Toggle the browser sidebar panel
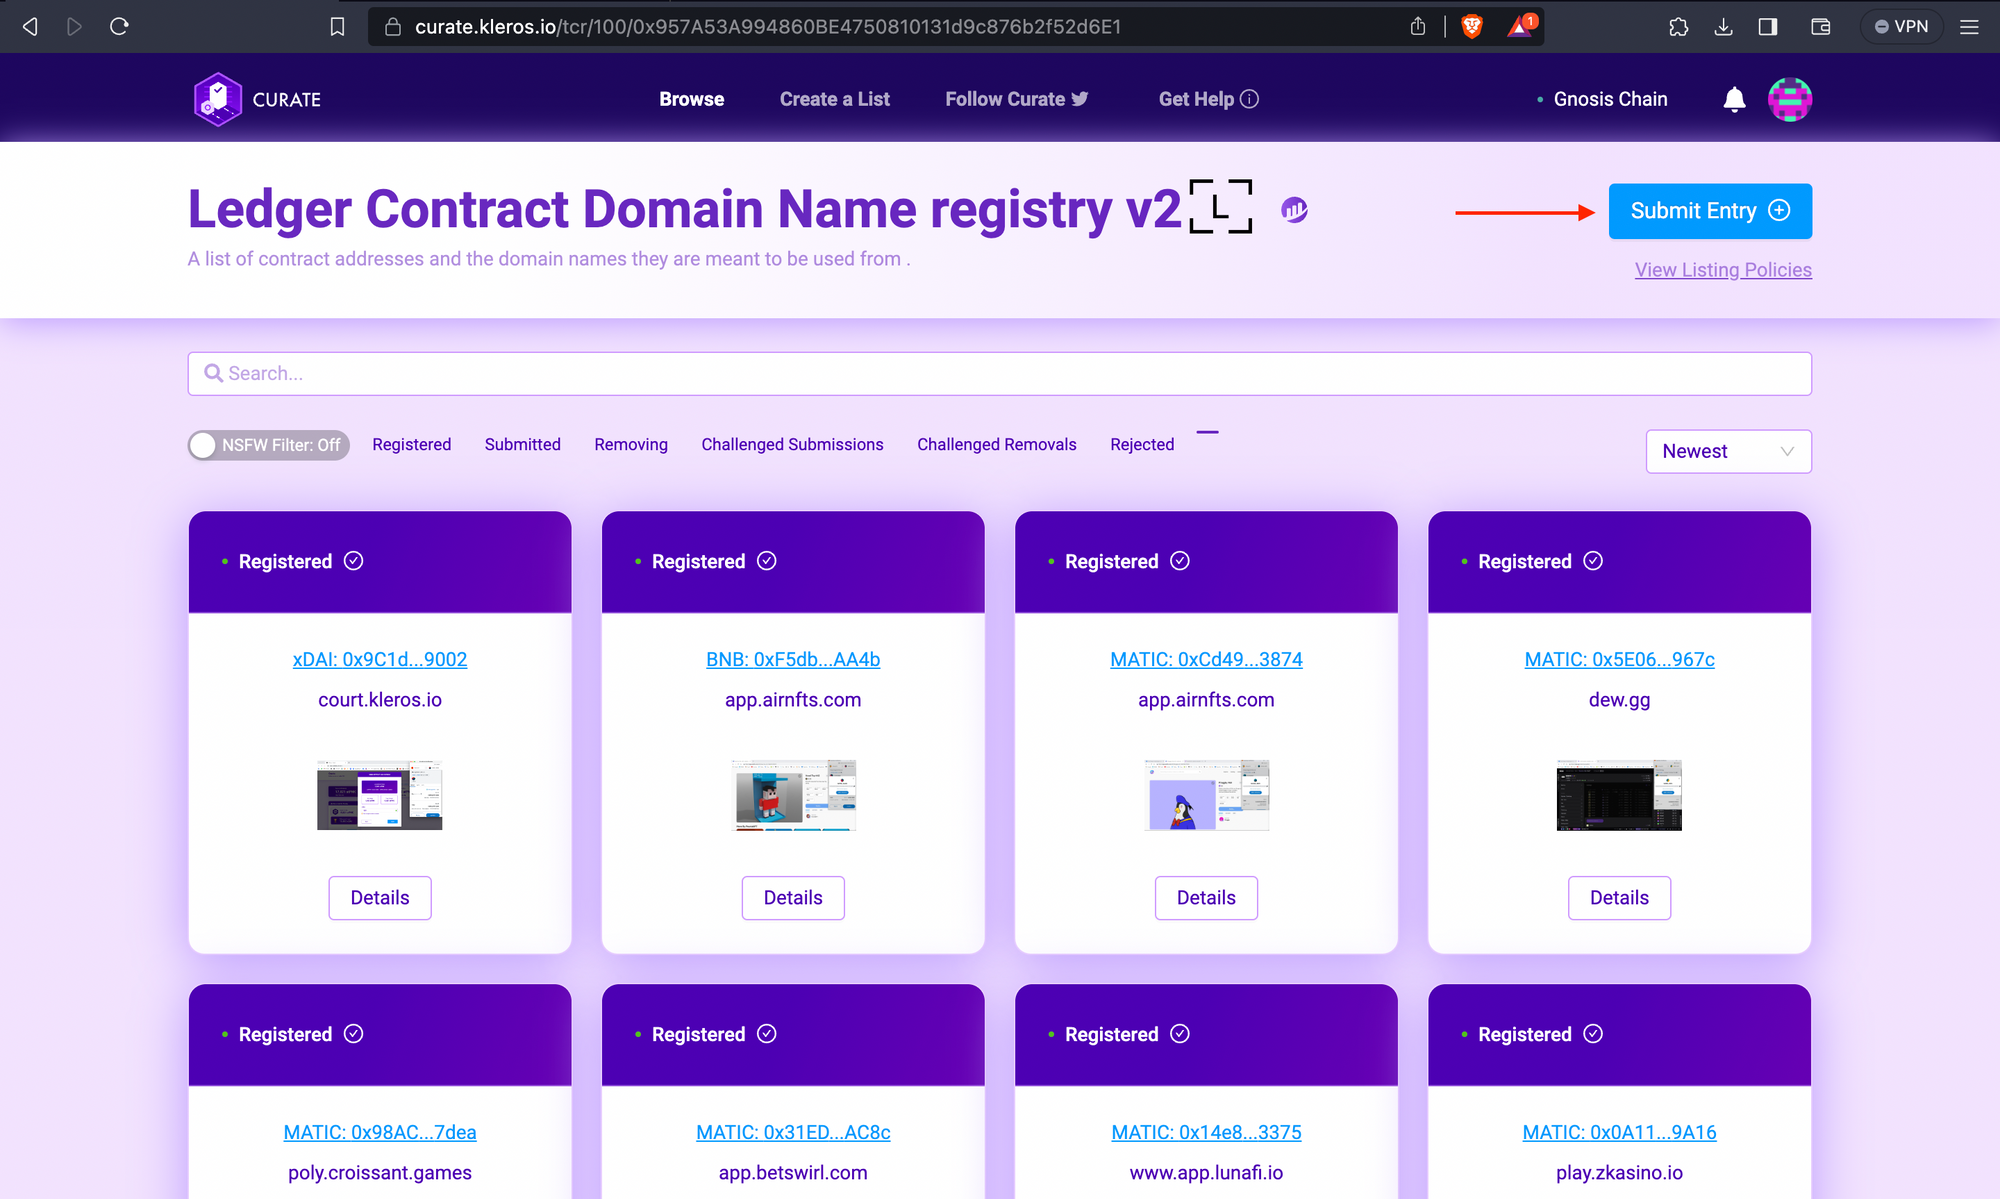 [x=1768, y=27]
